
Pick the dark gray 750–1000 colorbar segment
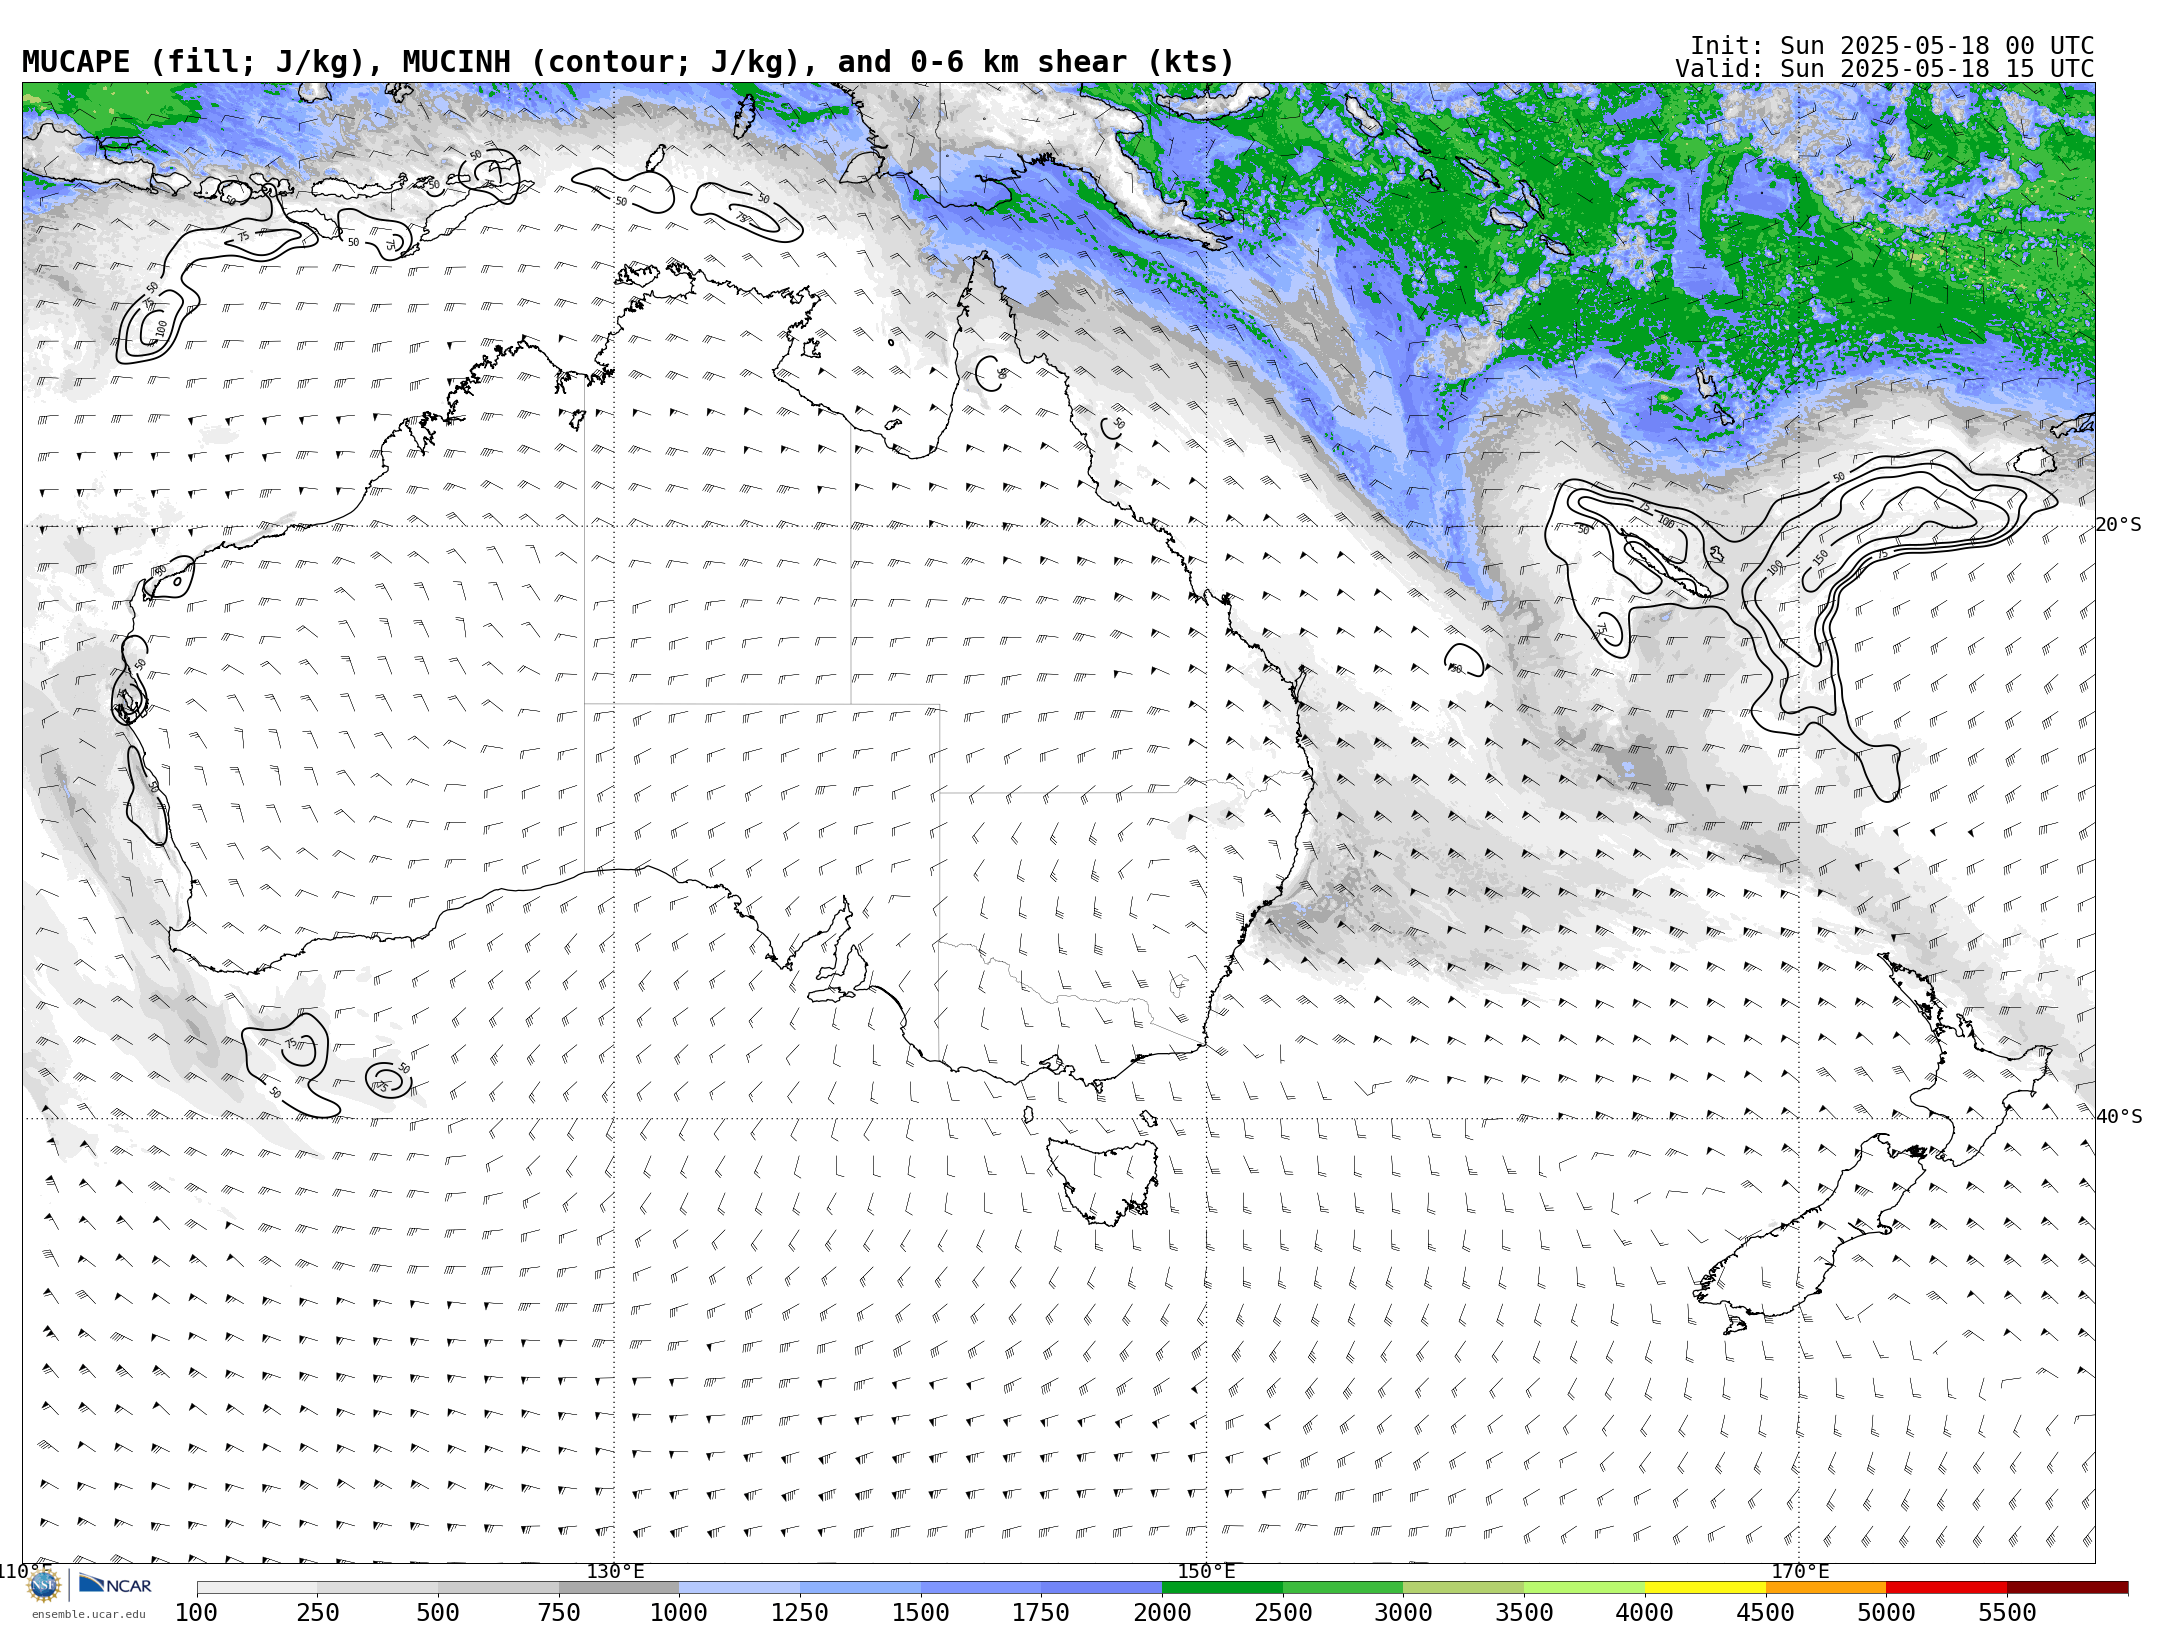619,1587
